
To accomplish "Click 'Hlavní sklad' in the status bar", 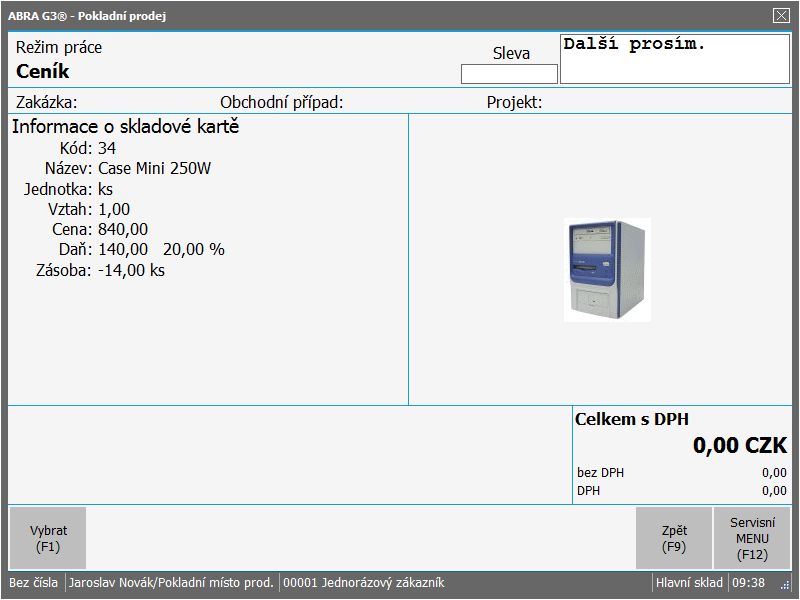I will click(689, 583).
